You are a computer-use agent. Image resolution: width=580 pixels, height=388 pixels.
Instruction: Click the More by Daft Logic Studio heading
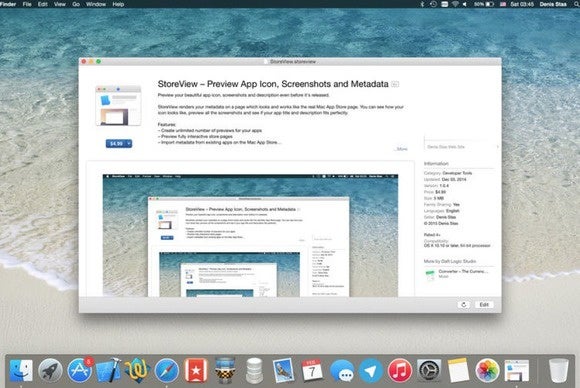[450, 261]
